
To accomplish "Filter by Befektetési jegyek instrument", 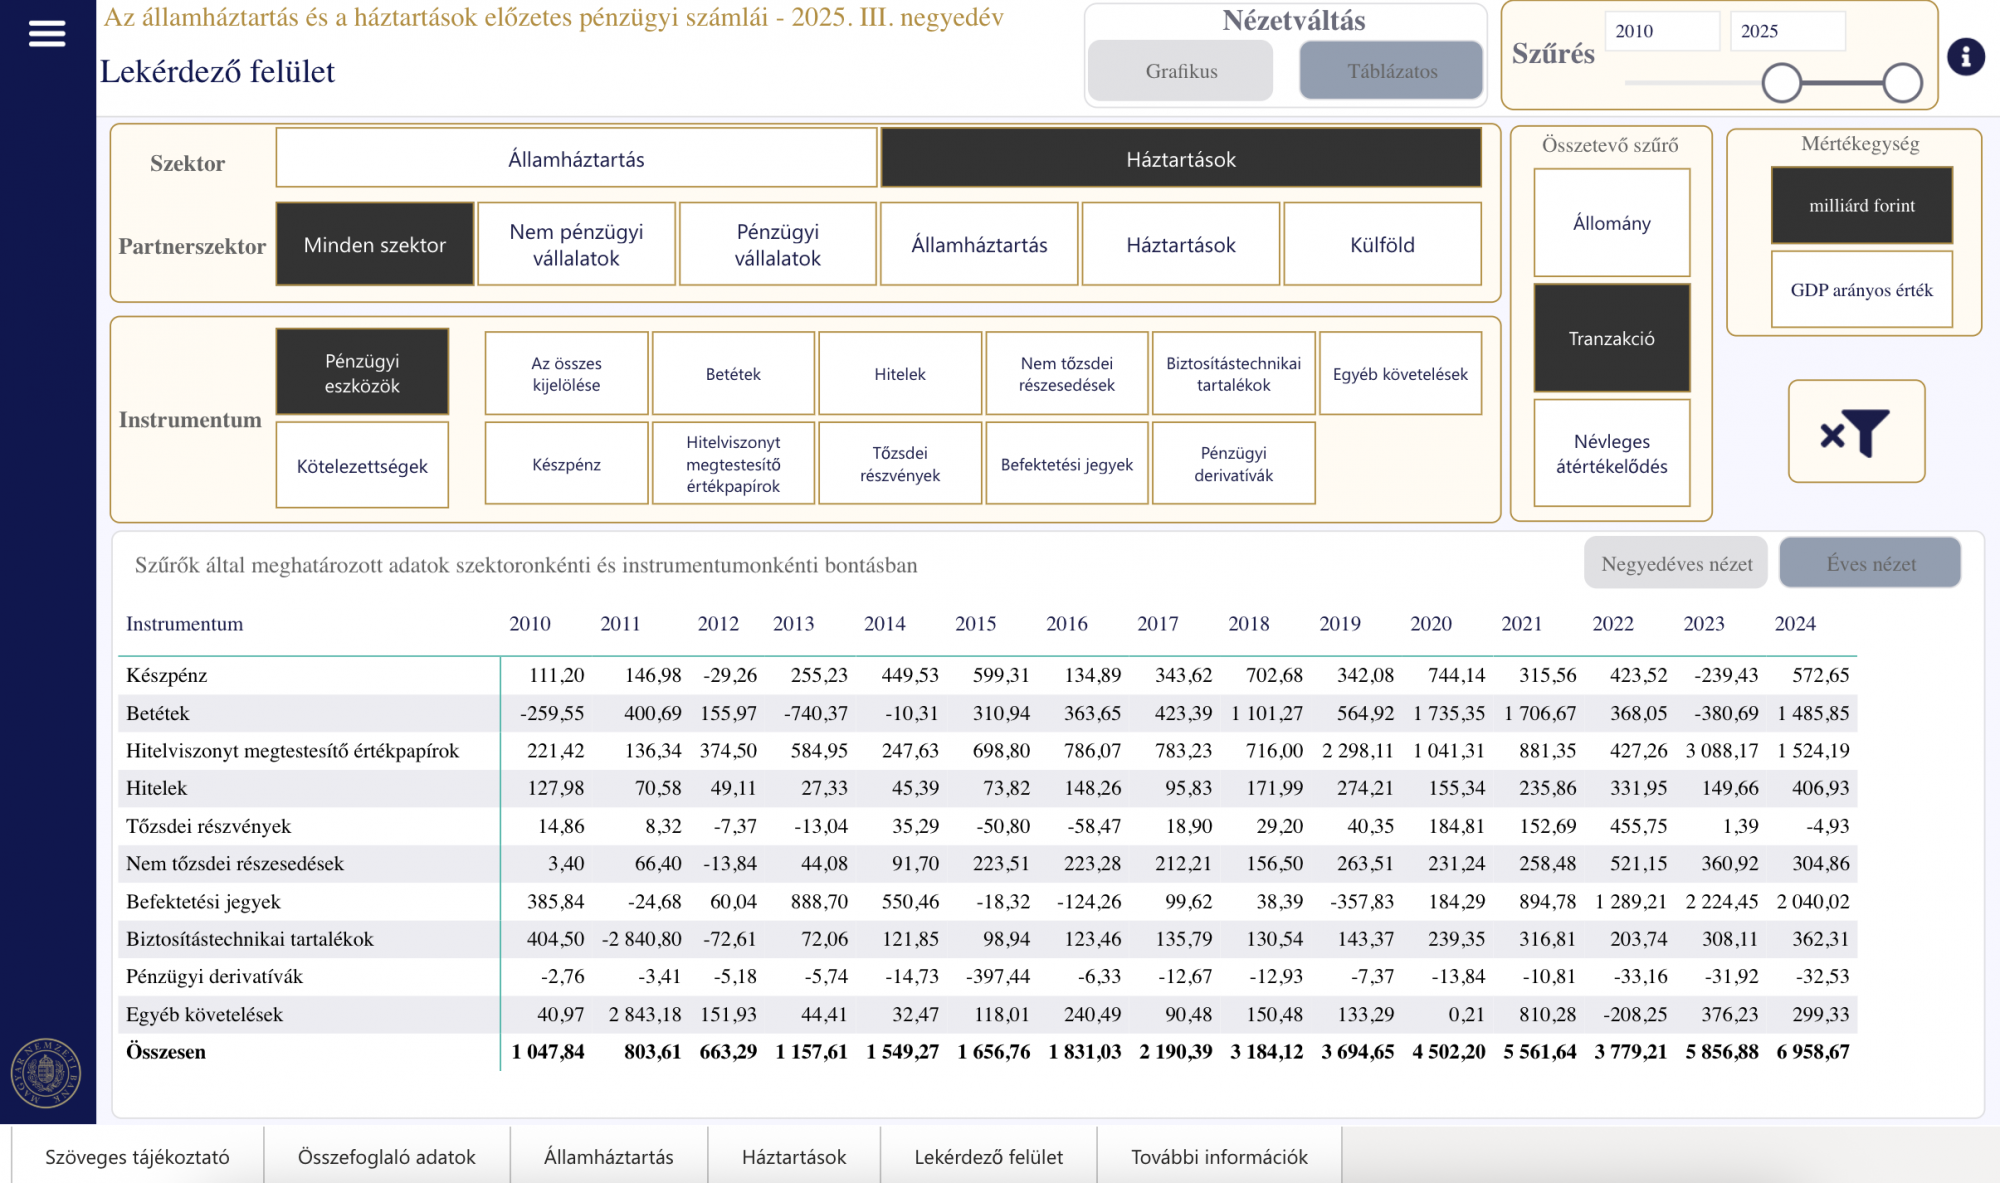I will click(1066, 464).
